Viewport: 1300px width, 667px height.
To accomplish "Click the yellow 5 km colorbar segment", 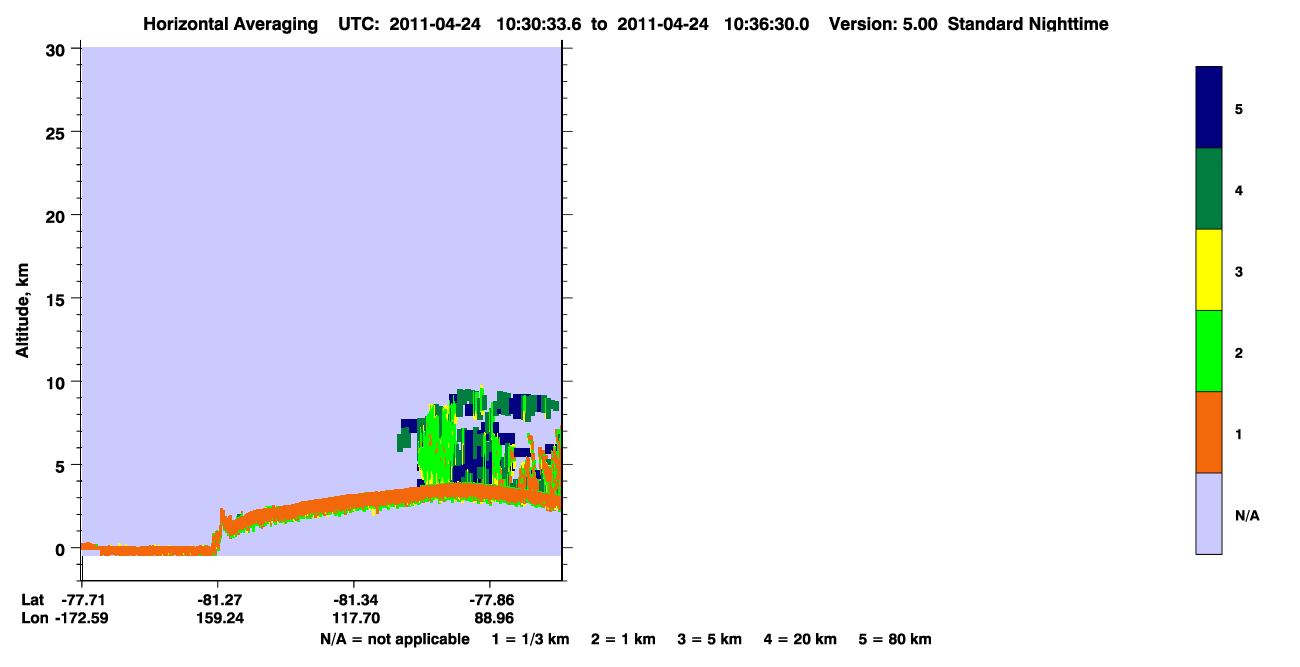I will point(1209,270).
